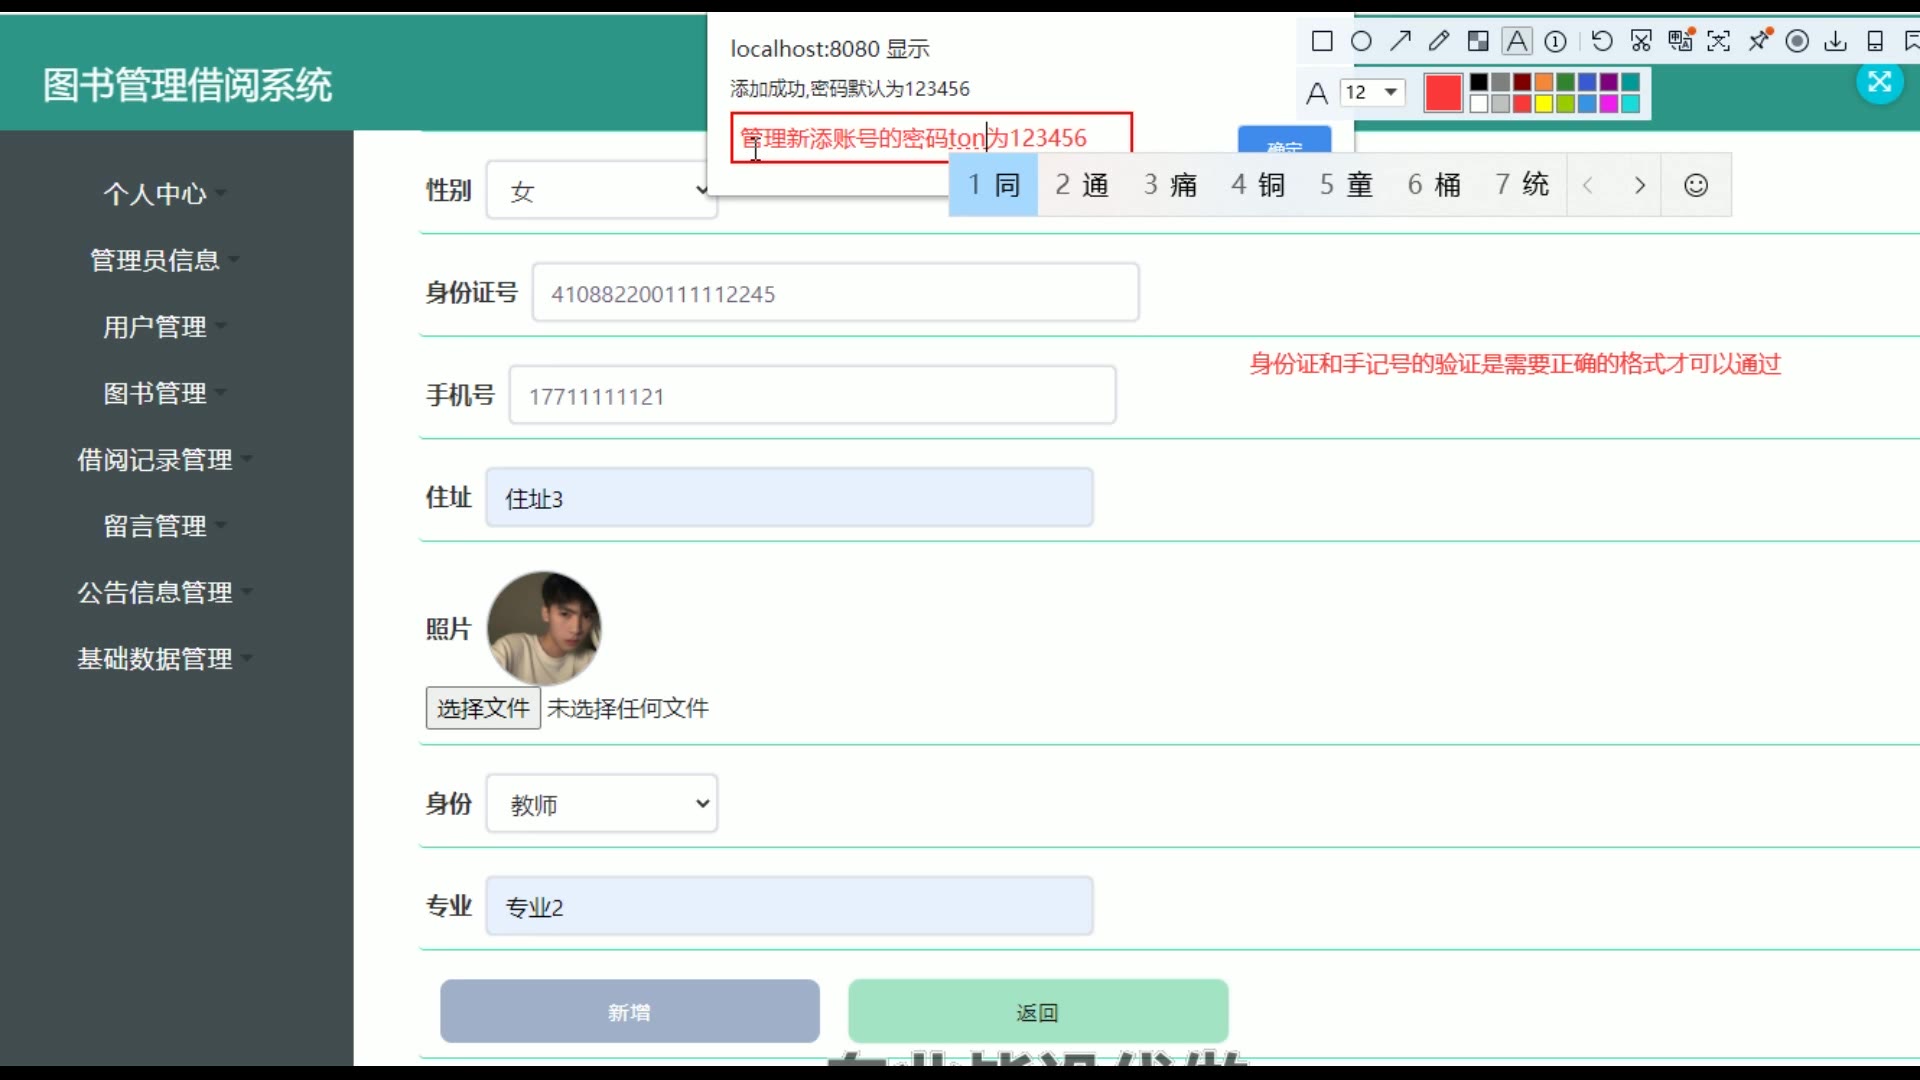Screen dimensions: 1920x1080
Task: Open the font size 12 dropdown
Action: point(1372,92)
